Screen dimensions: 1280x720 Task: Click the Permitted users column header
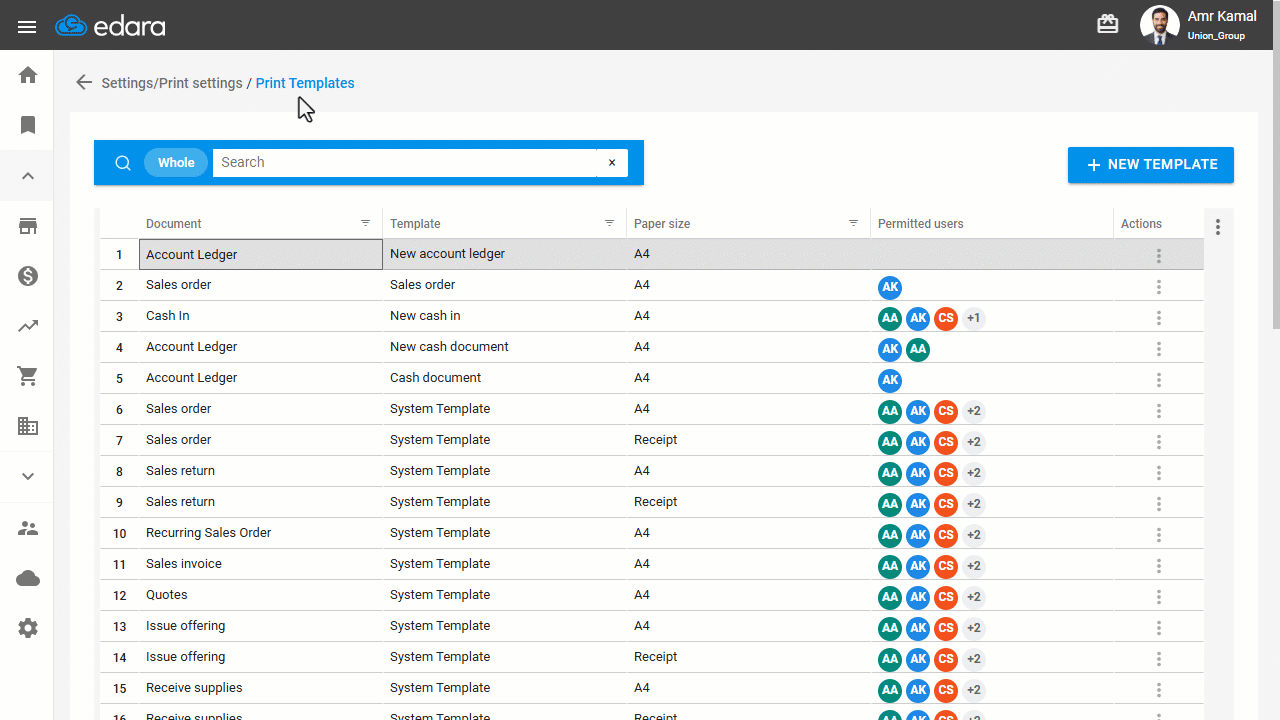(991, 224)
